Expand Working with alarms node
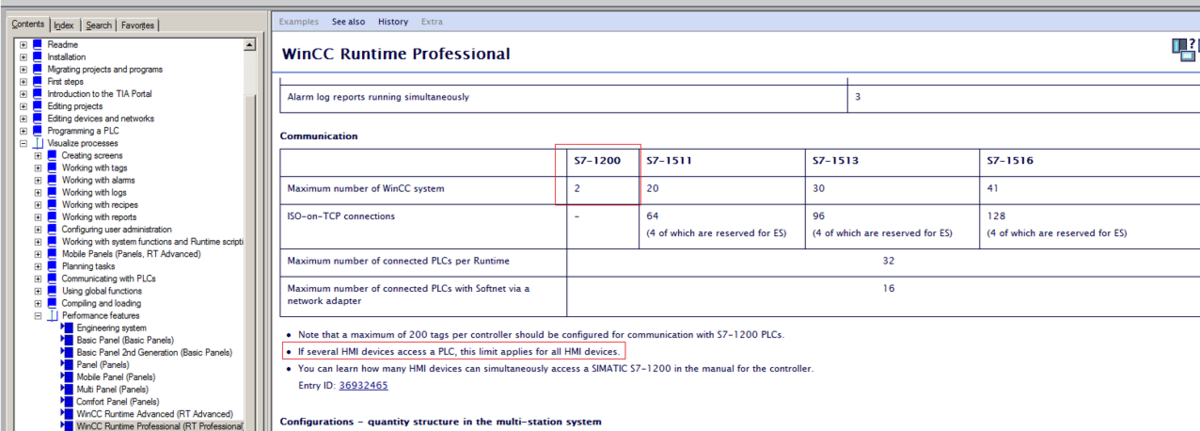The height and width of the screenshot is (431, 1200). [38, 180]
